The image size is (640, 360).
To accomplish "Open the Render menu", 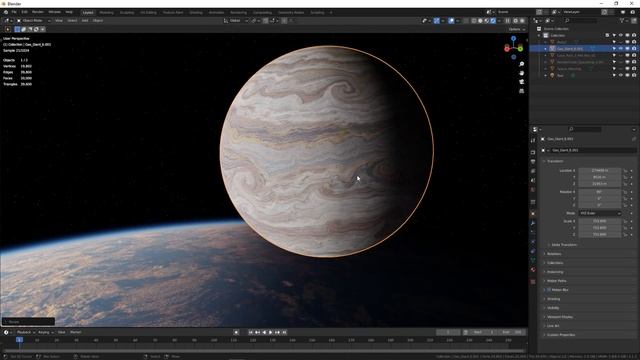I will (38, 12).
